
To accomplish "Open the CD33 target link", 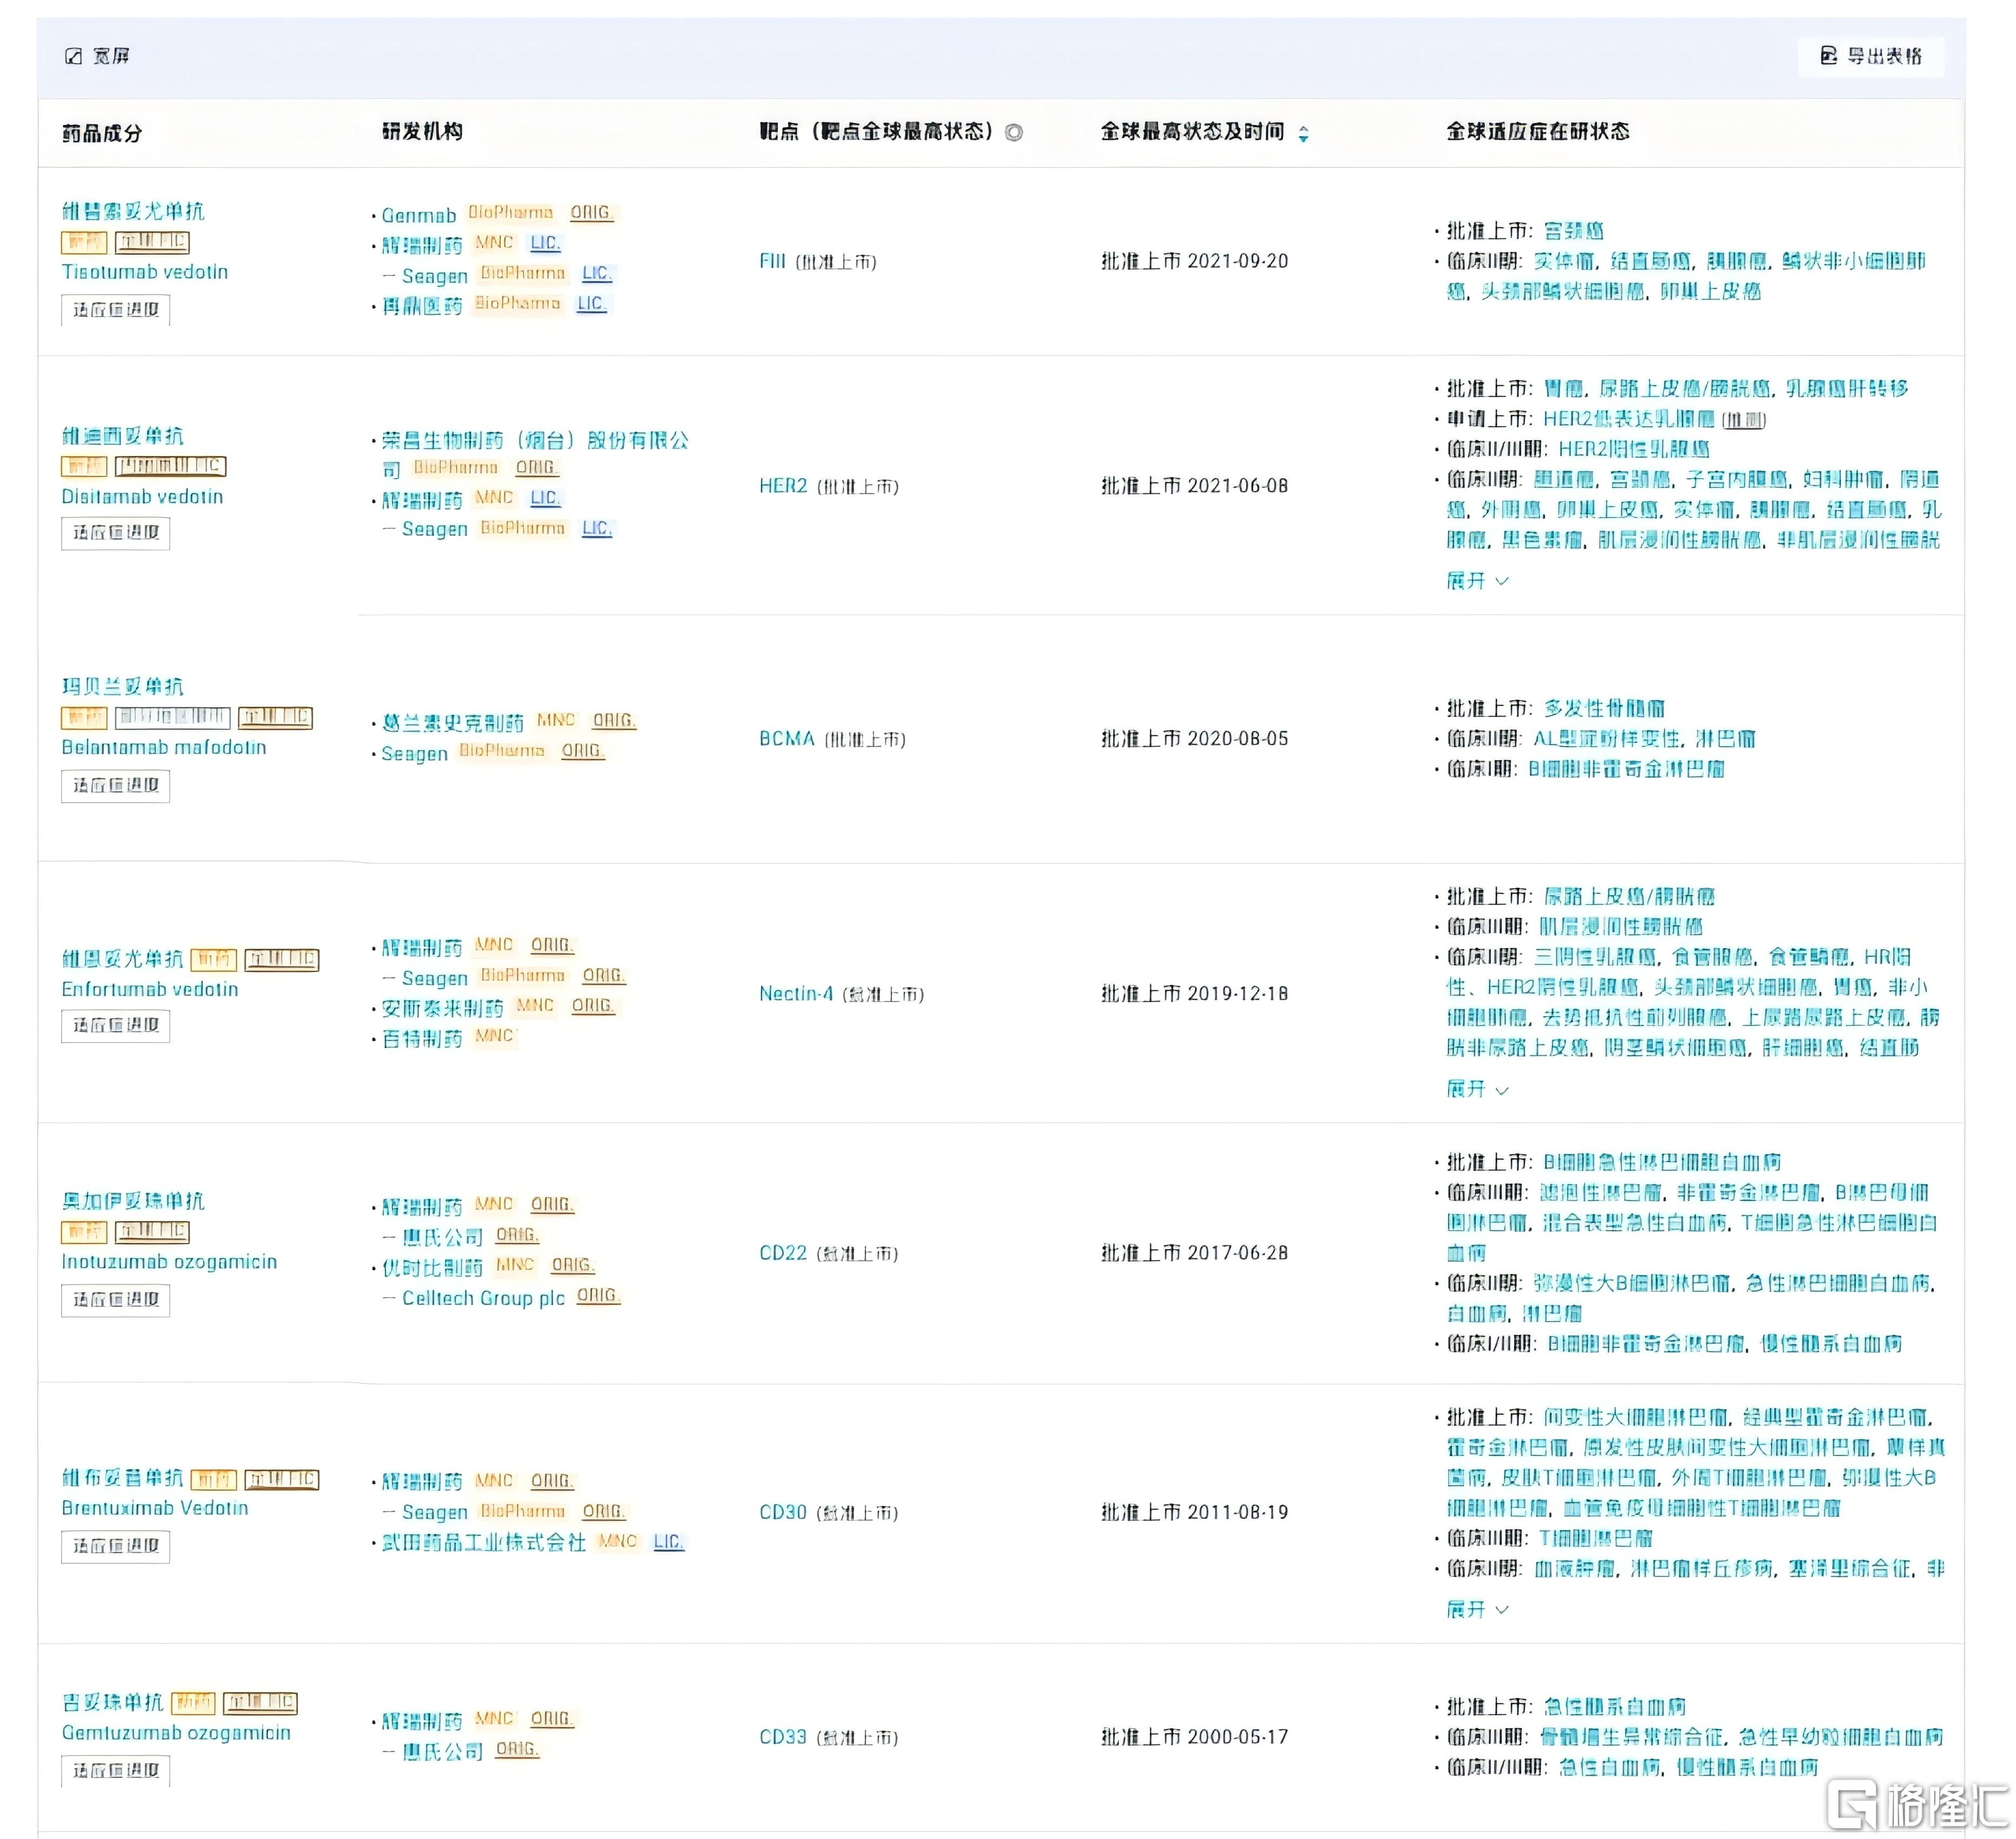I will tap(784, 1739).
